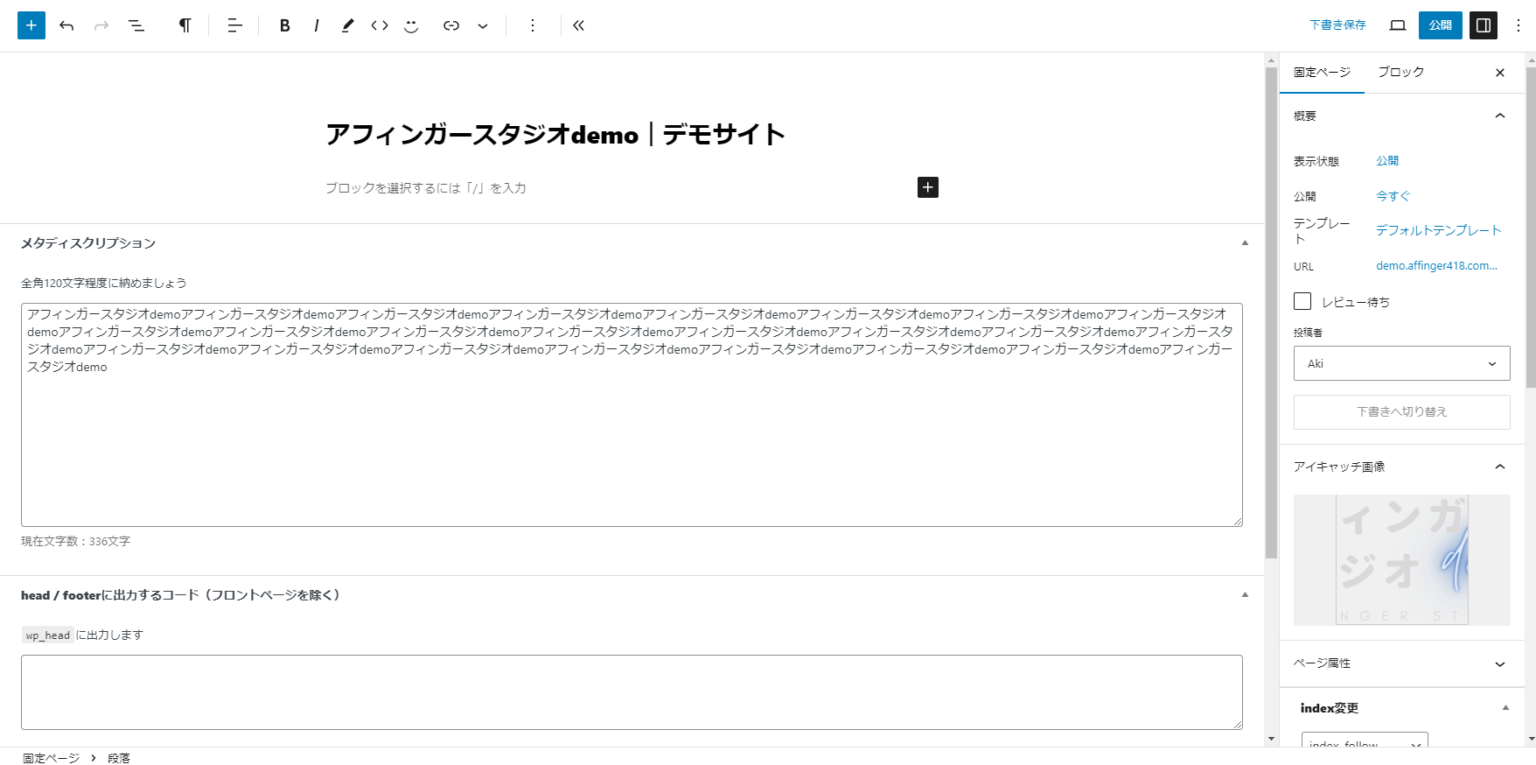Insert a link with the link icon
This screenshot has height=765, width=1536.
click(451, 26)
